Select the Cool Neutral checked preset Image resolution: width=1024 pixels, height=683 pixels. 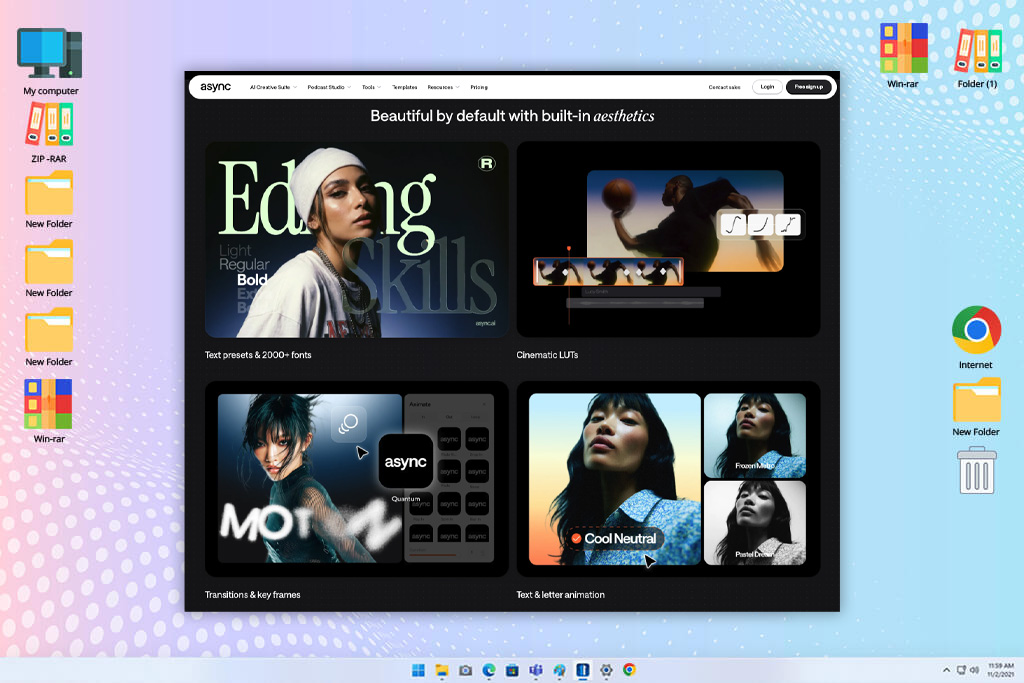pyautogui.click(x=614, y=539)
